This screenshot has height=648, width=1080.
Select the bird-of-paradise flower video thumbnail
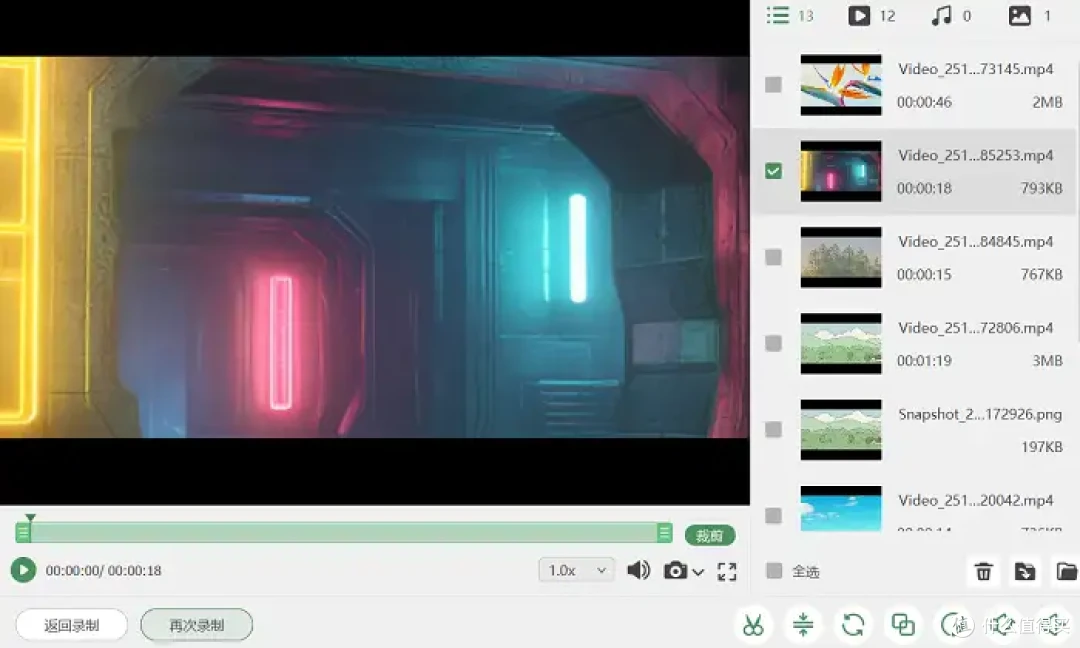click(840, 85)
